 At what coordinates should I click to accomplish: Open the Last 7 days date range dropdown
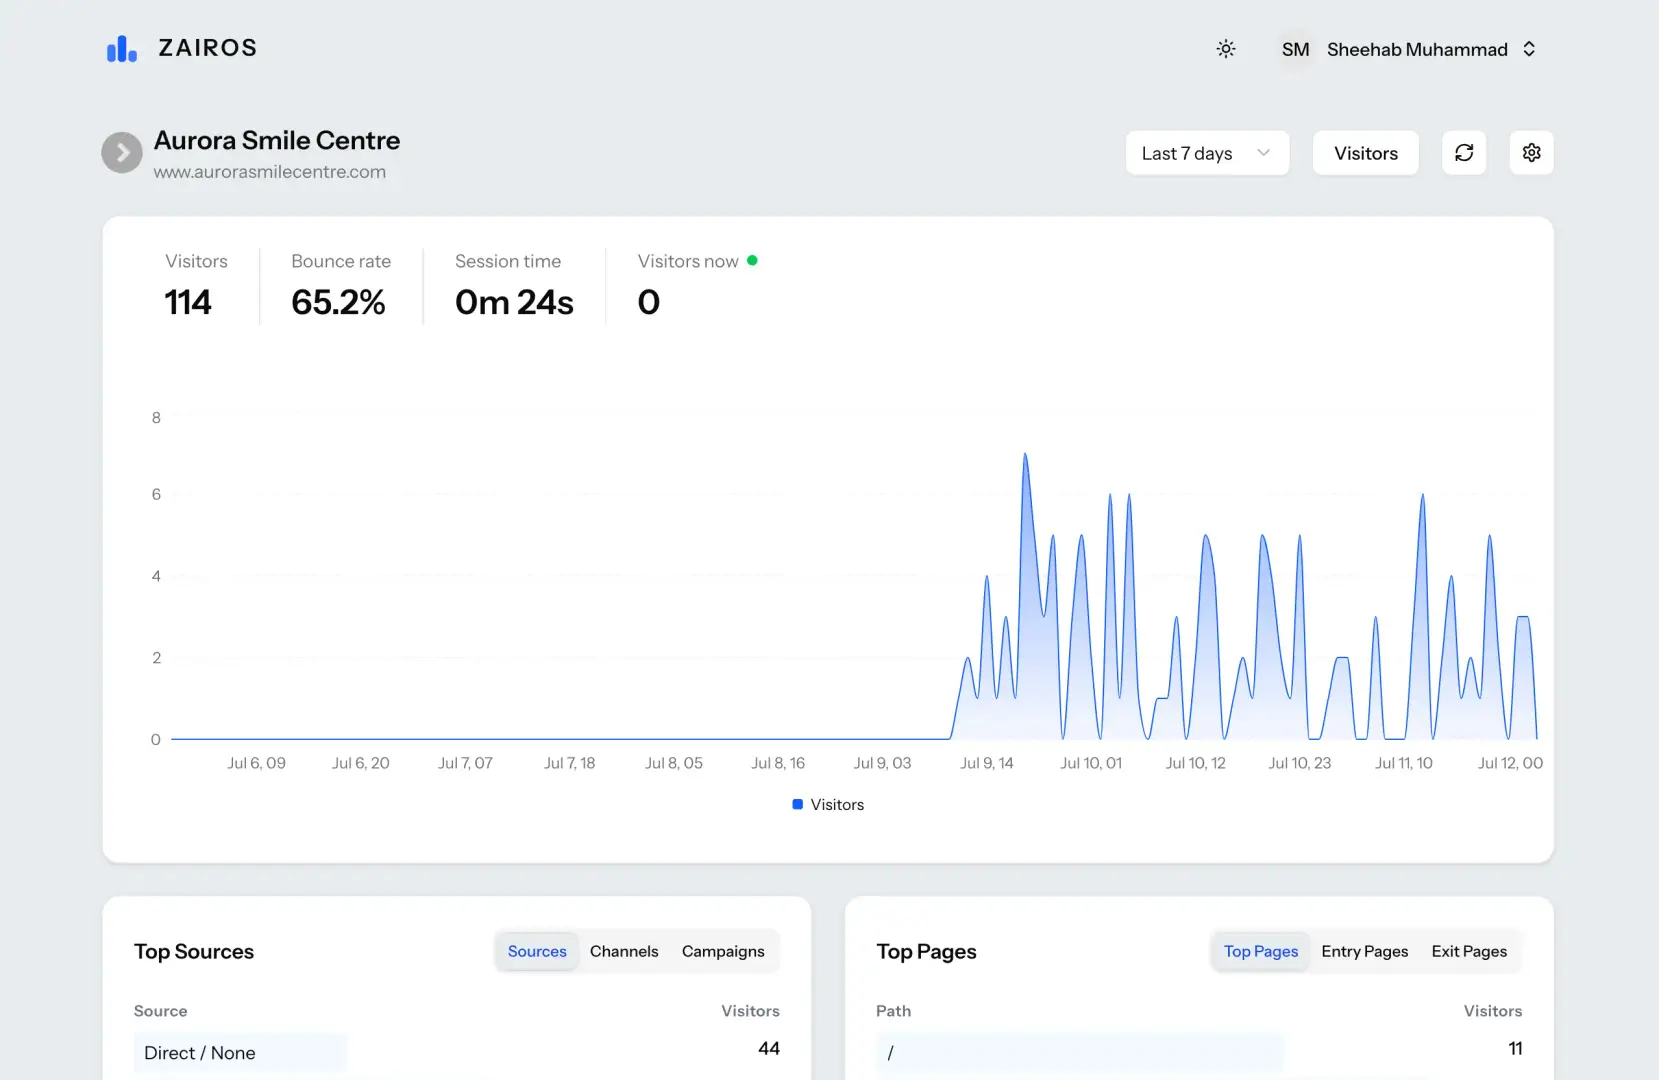point(1206,152)
